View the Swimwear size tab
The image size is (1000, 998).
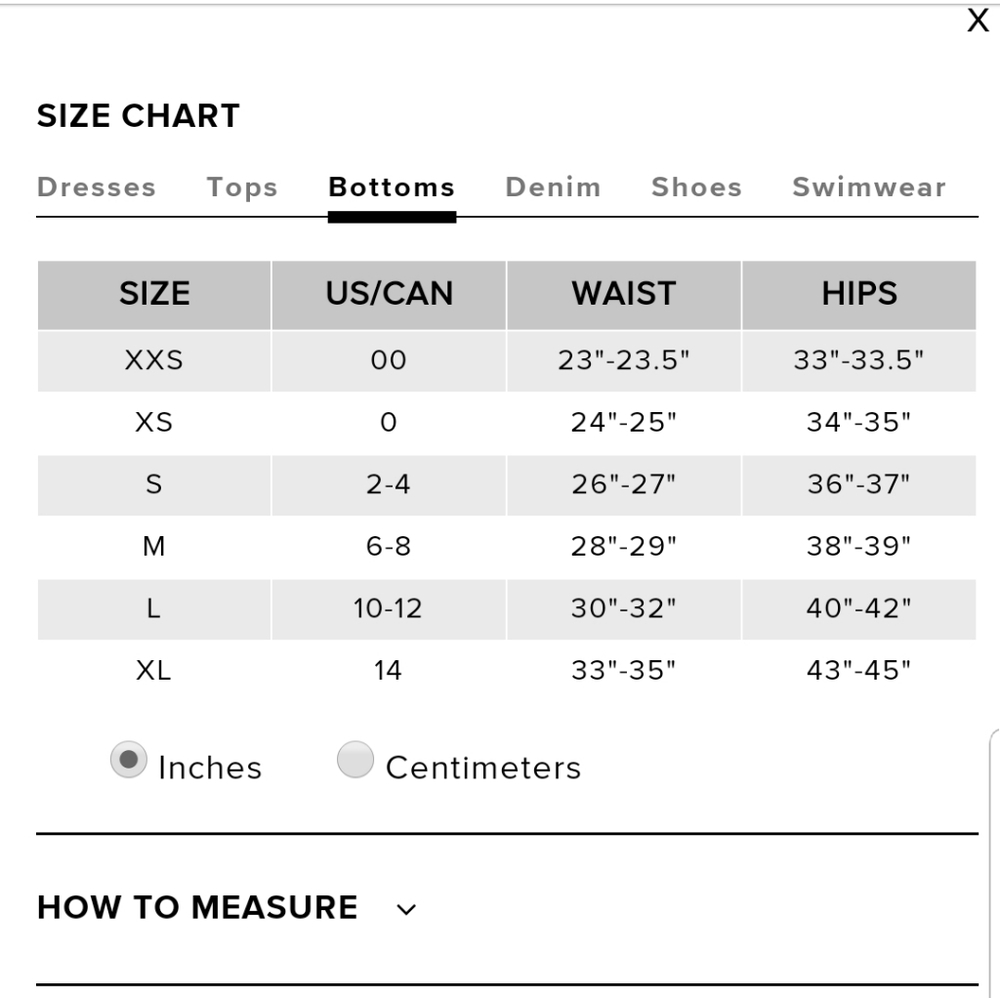[x=868, y=187]
